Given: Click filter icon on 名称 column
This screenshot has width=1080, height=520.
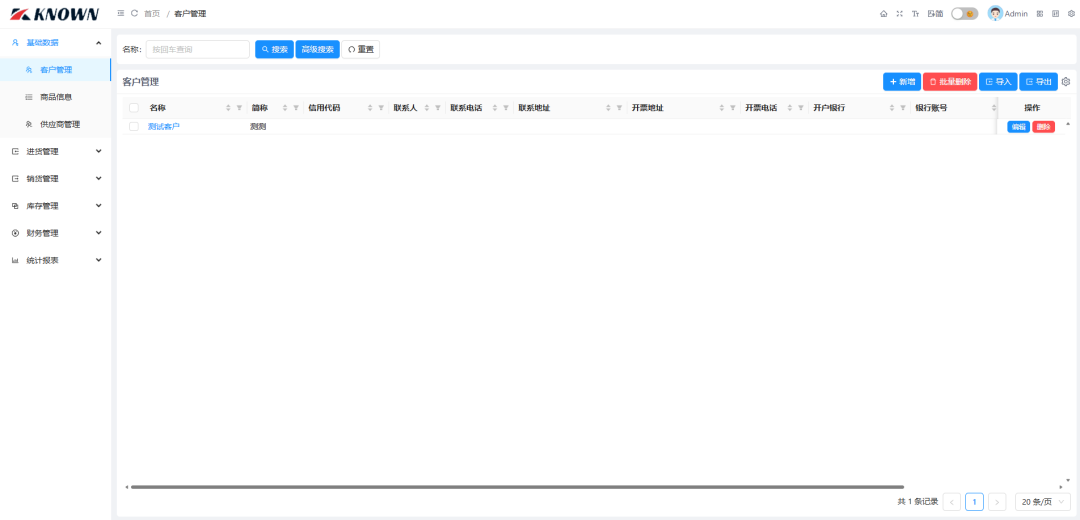Looking at the screenshot, I should [x=239, y=108].
